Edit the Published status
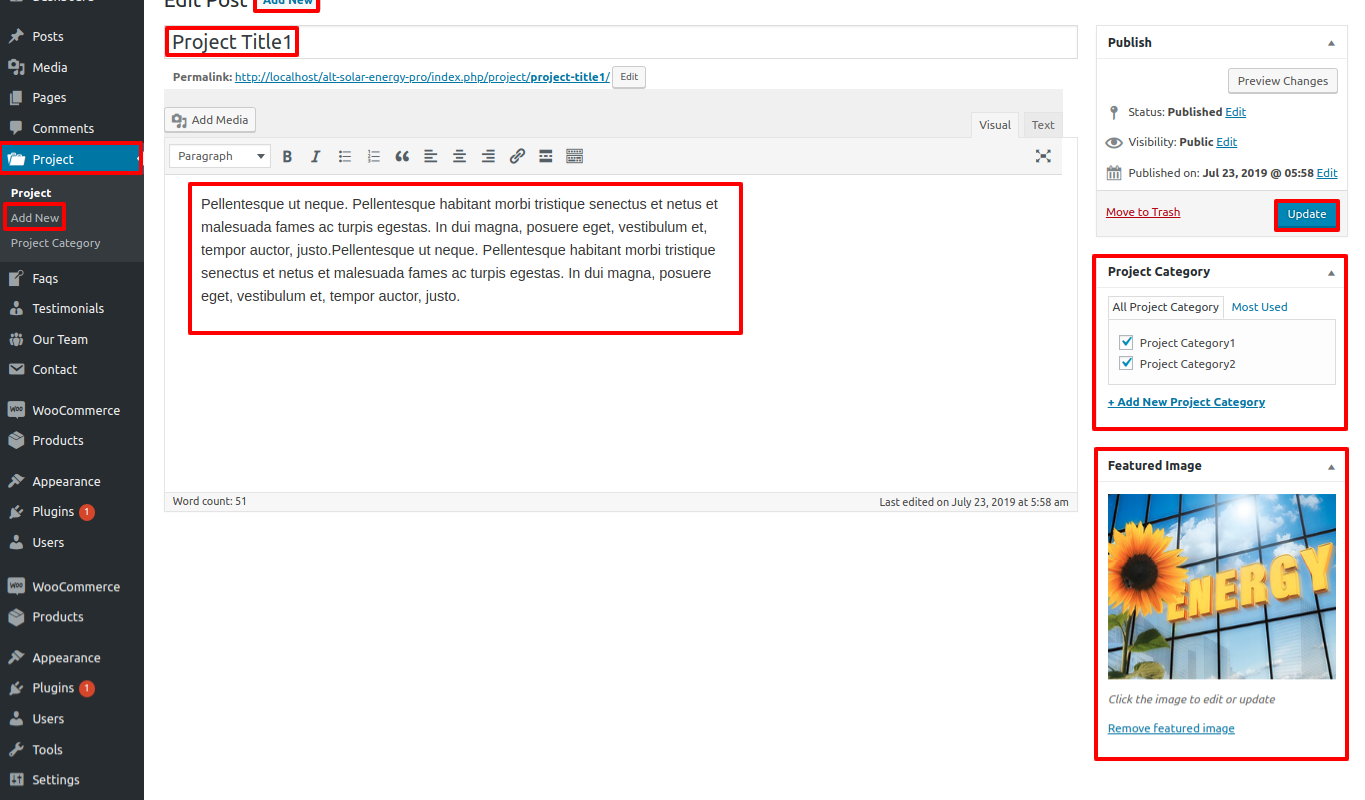1365x800 pixels. point(1236,112)
